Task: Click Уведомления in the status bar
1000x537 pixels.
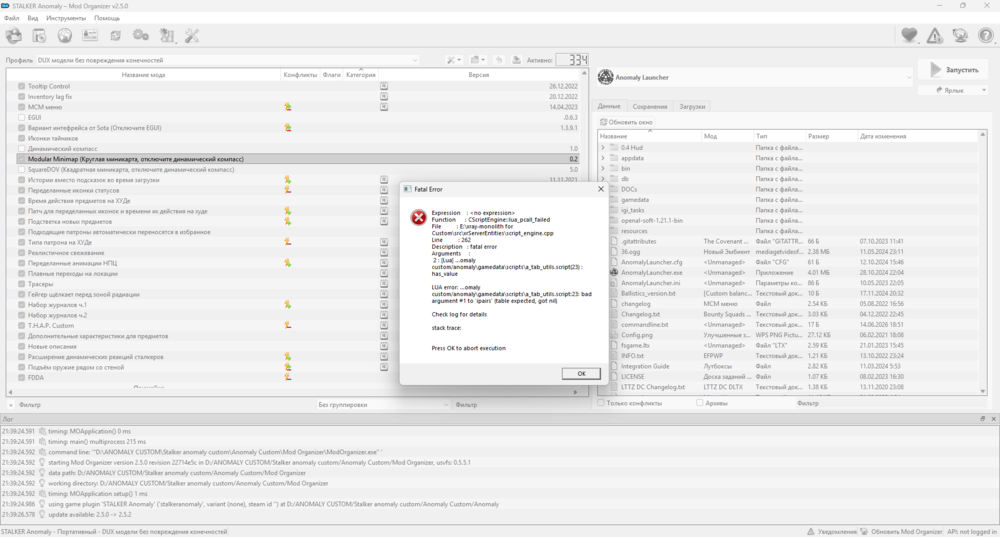Action: [832, 531]
